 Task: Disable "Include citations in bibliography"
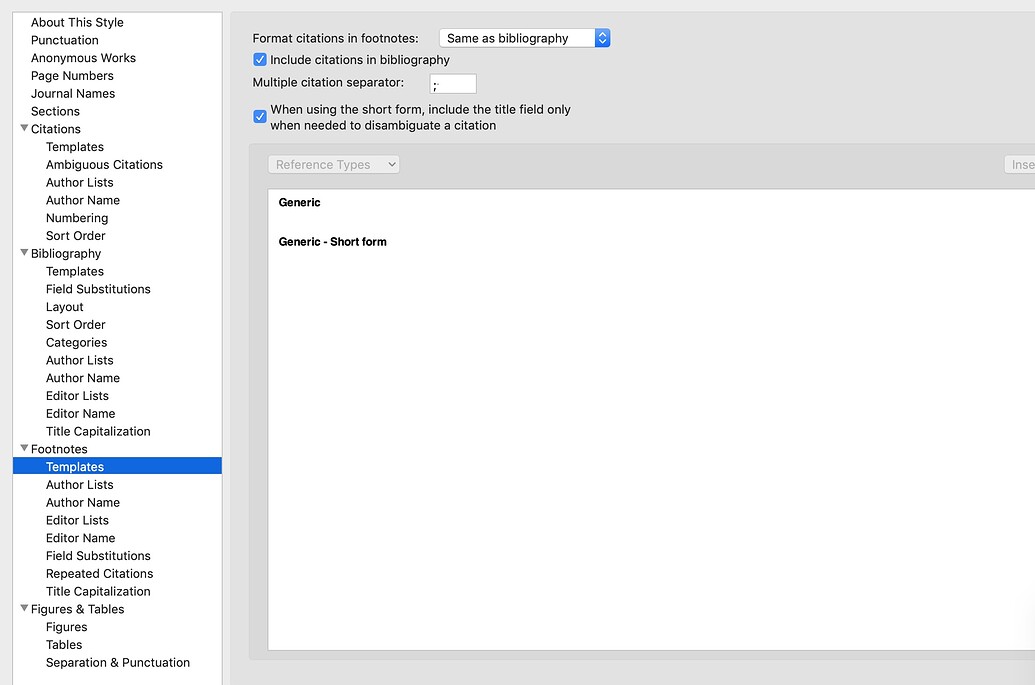pyautogui.click(x=259, y=59)
